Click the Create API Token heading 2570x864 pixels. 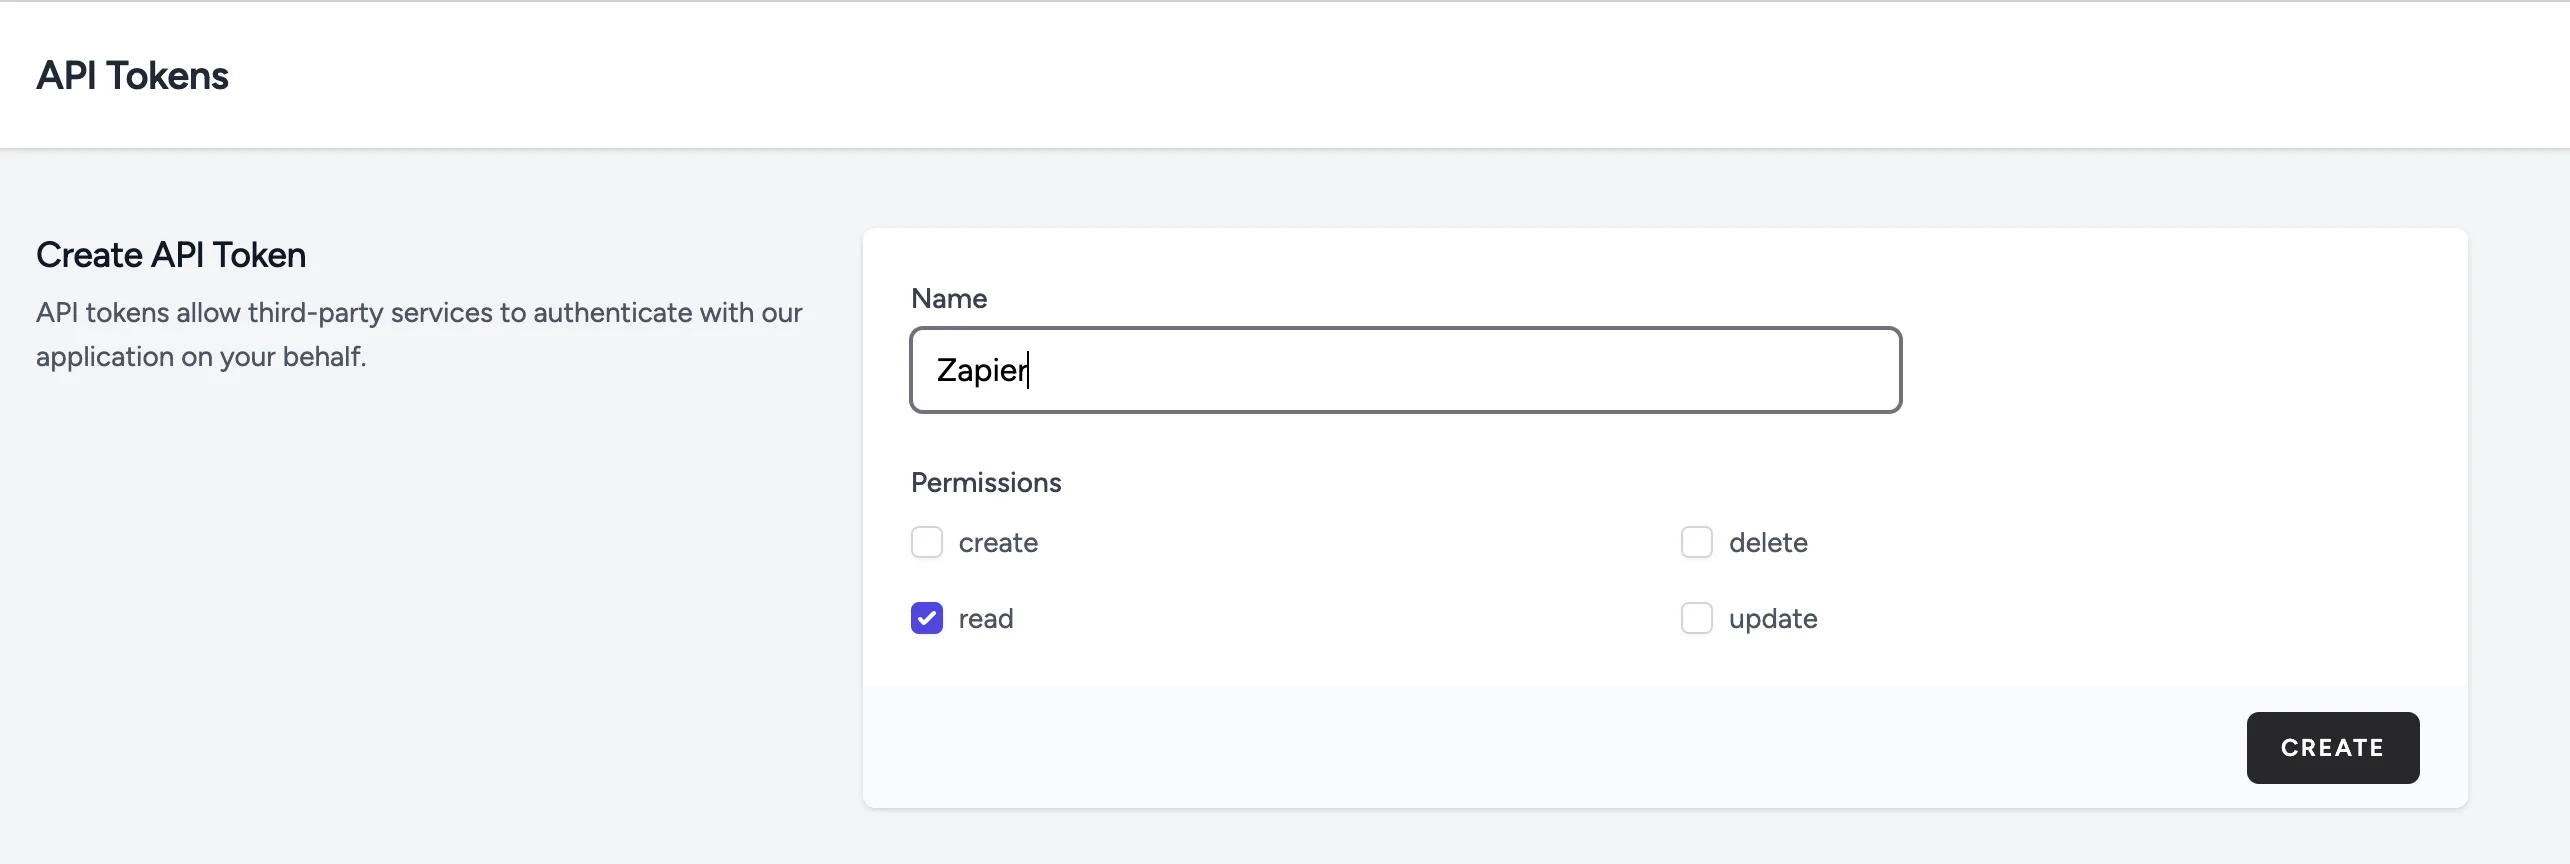pyautogui.click(x=171, y=255)
